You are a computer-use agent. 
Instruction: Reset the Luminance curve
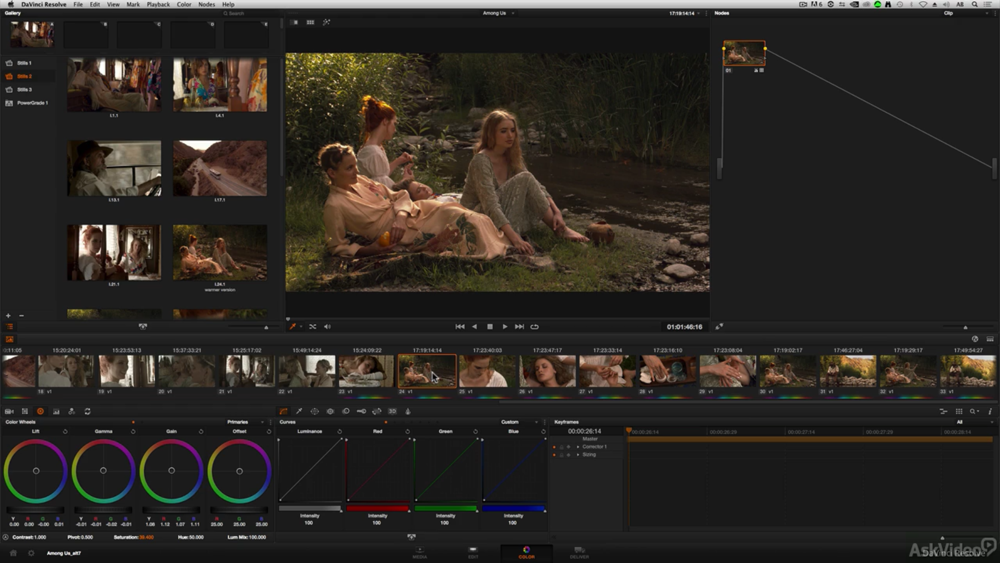339,432
